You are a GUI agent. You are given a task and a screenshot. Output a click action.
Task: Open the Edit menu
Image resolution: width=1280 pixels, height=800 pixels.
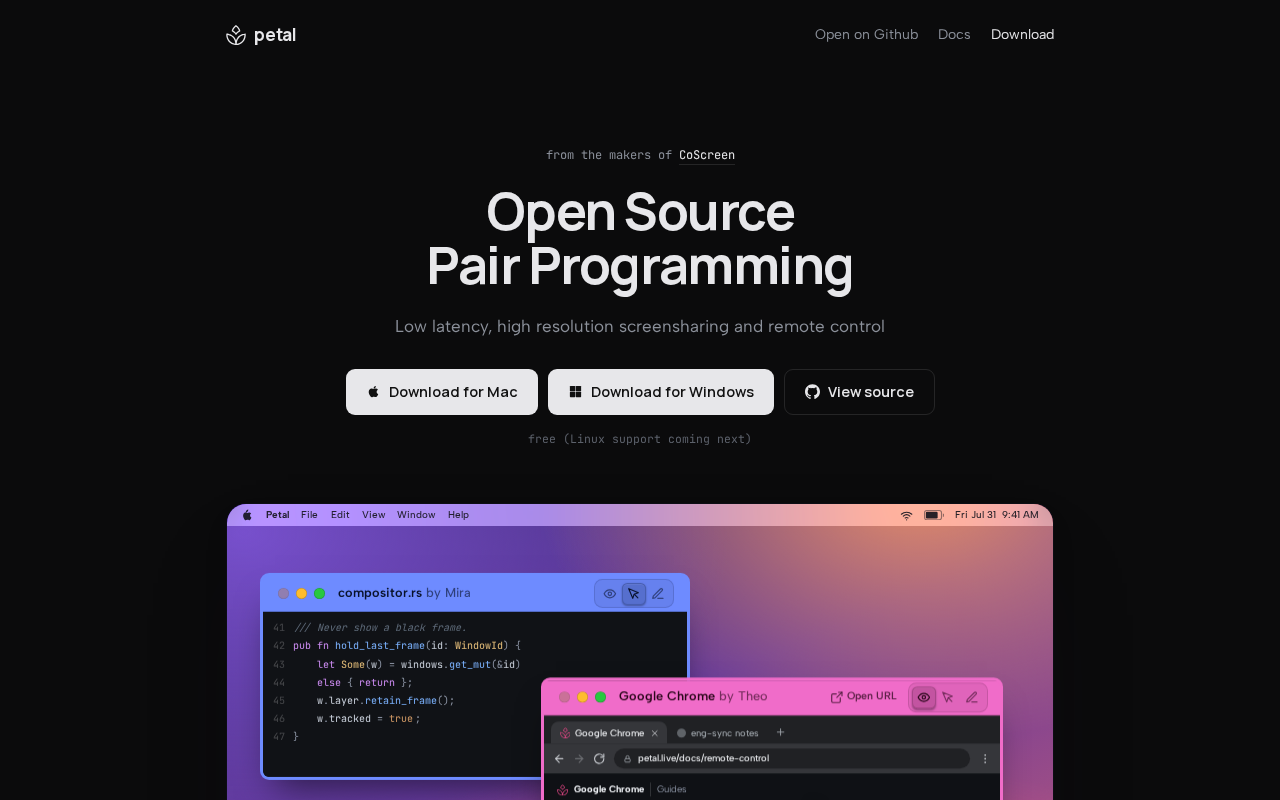340,515
